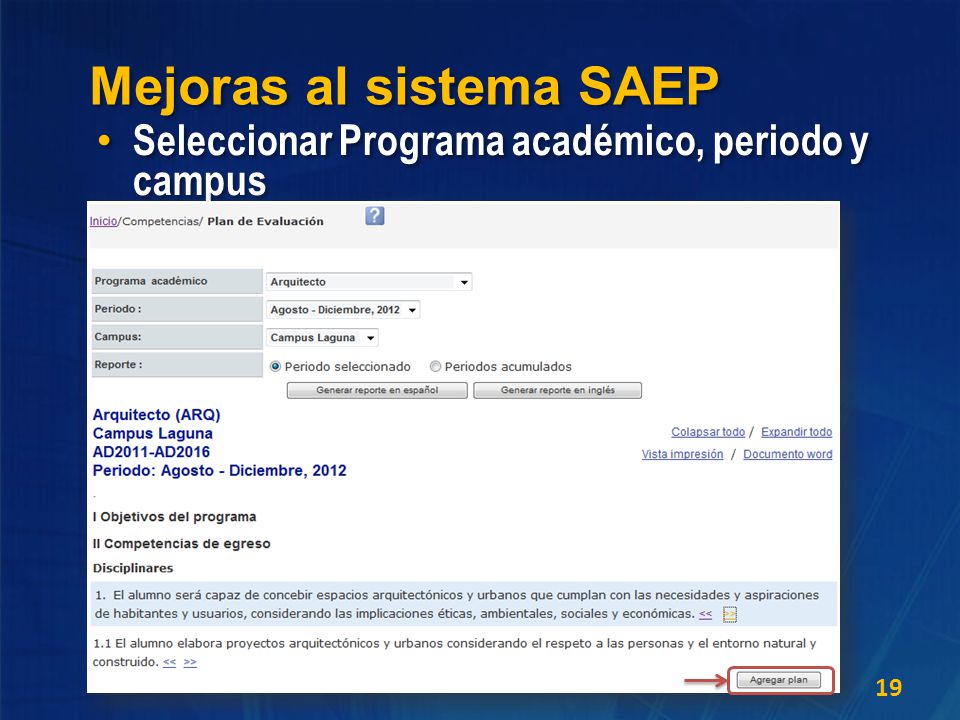The width and height of the screenshot is (960, 720).
Task: Click the Disciplinares subheading
Action: tap(133, 568)
